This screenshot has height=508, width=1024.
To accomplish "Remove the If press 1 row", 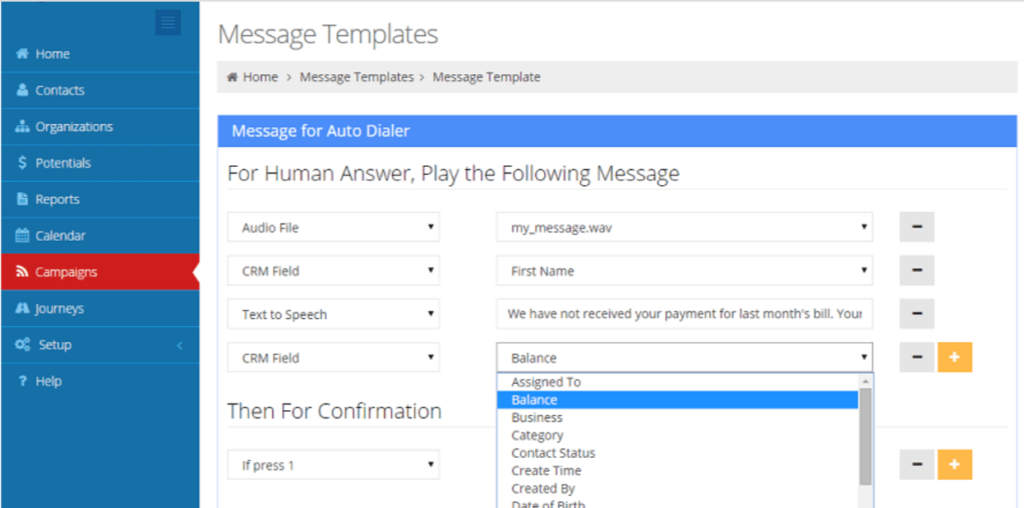I will tap(917, 465).
